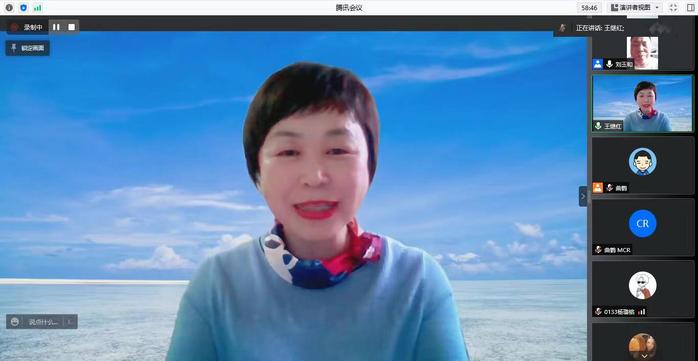
Task: Open the meeting info icon
Action: tap(9, 8)
